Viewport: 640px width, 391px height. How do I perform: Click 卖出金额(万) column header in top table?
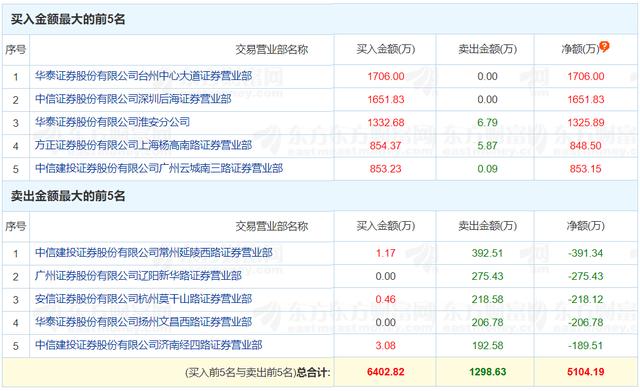point(487,49)
